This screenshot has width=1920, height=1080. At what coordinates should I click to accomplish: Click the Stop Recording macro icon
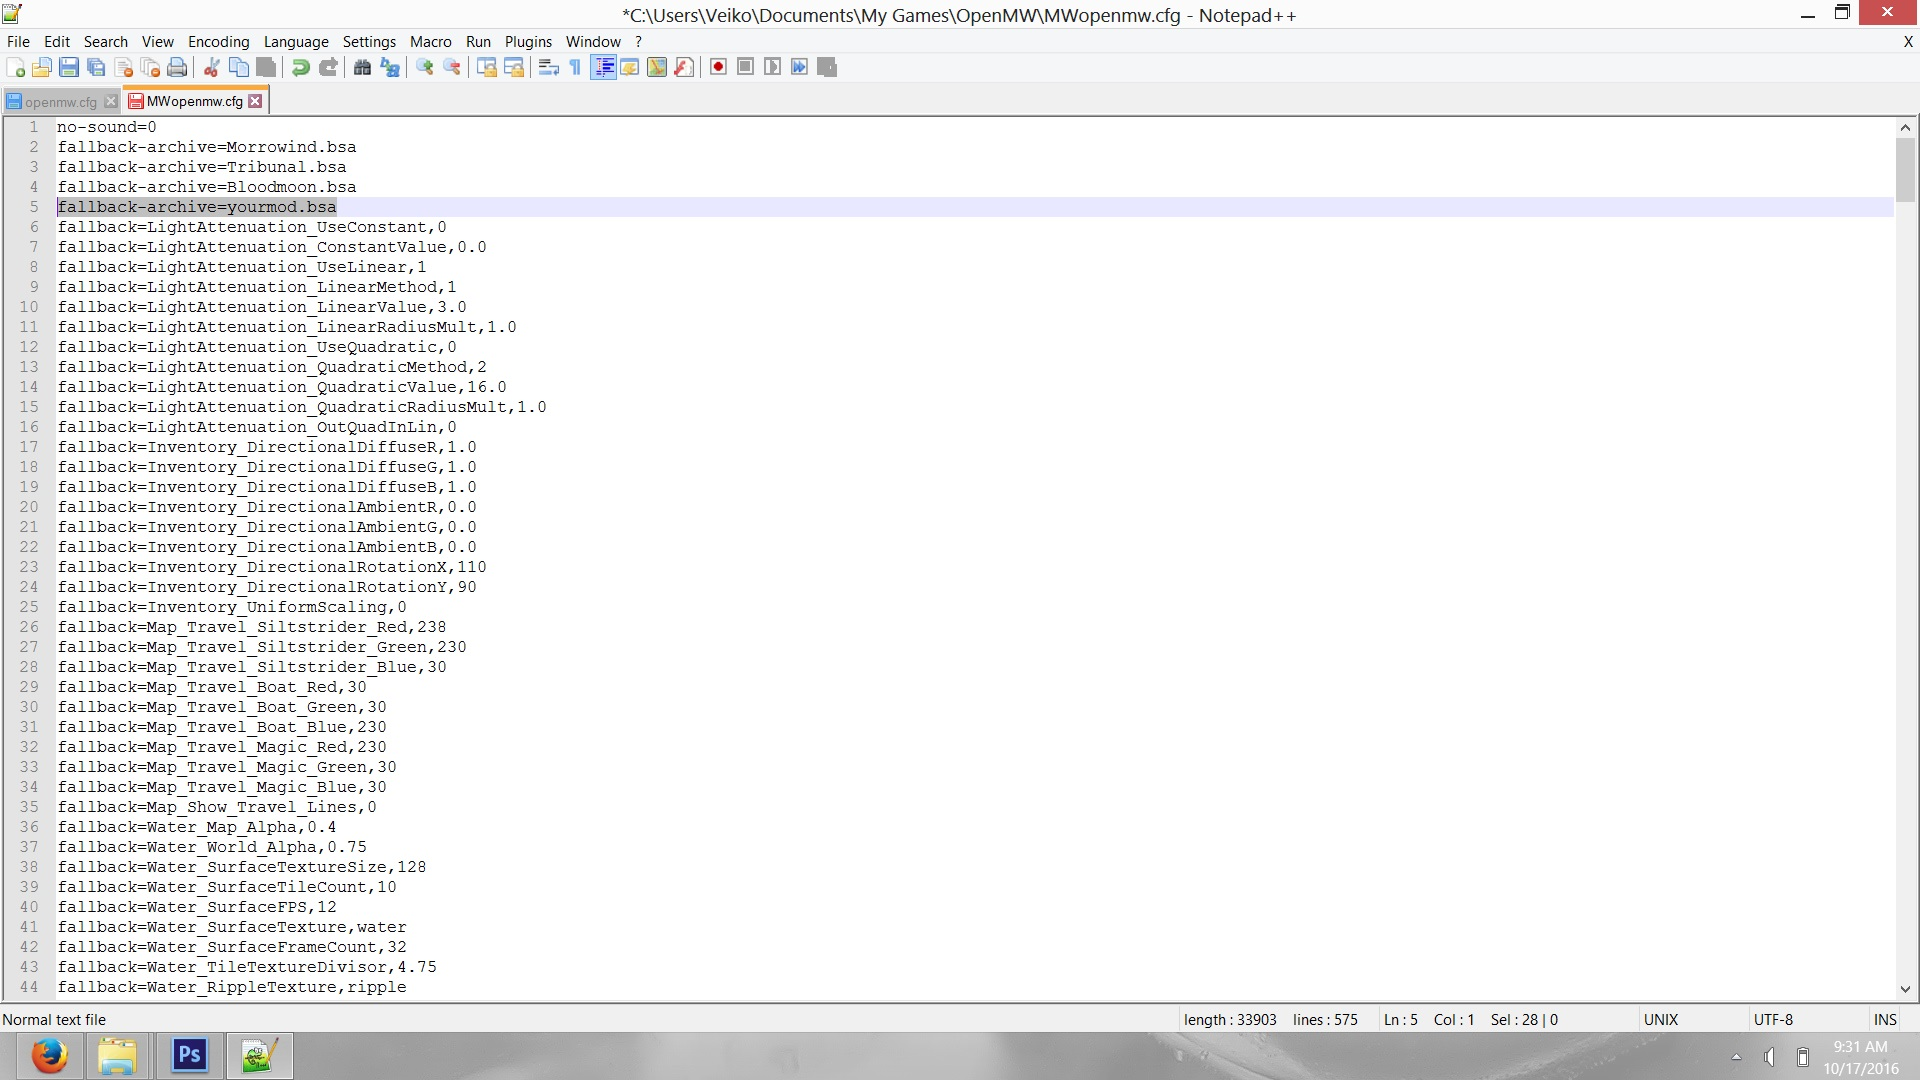click(745, 67)
